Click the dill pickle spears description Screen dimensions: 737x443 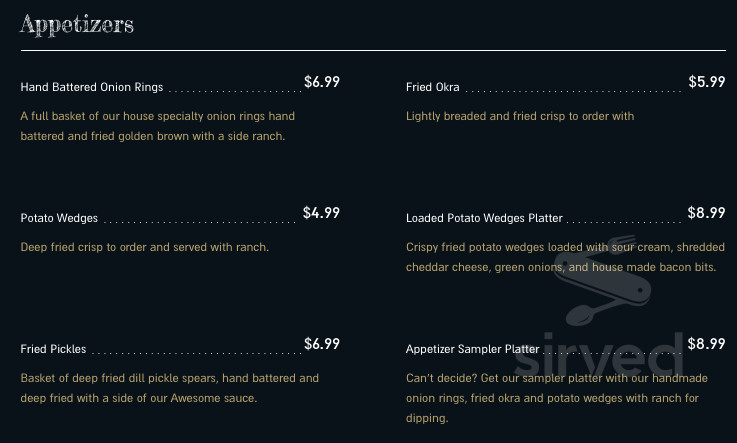[x=169, y=388]
